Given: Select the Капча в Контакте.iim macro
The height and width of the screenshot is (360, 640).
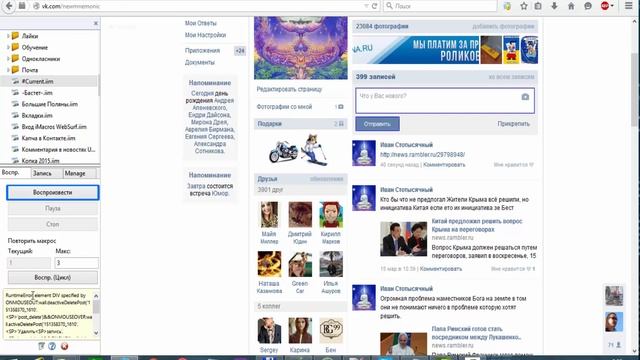Looking at the screenshot, I should pyautogui.click(x=49, y=138).
